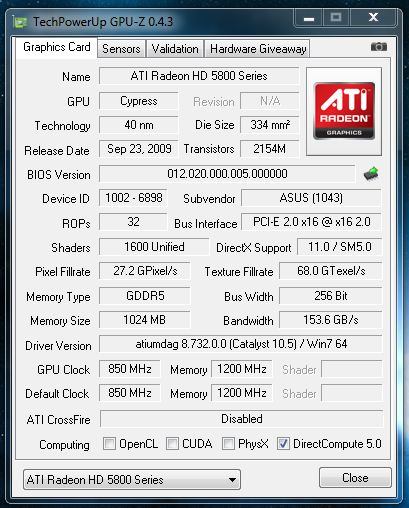The width and height of the screenshot is (409, 508).
Task: Click the BIOS Version field
Action: click(227, 174)
